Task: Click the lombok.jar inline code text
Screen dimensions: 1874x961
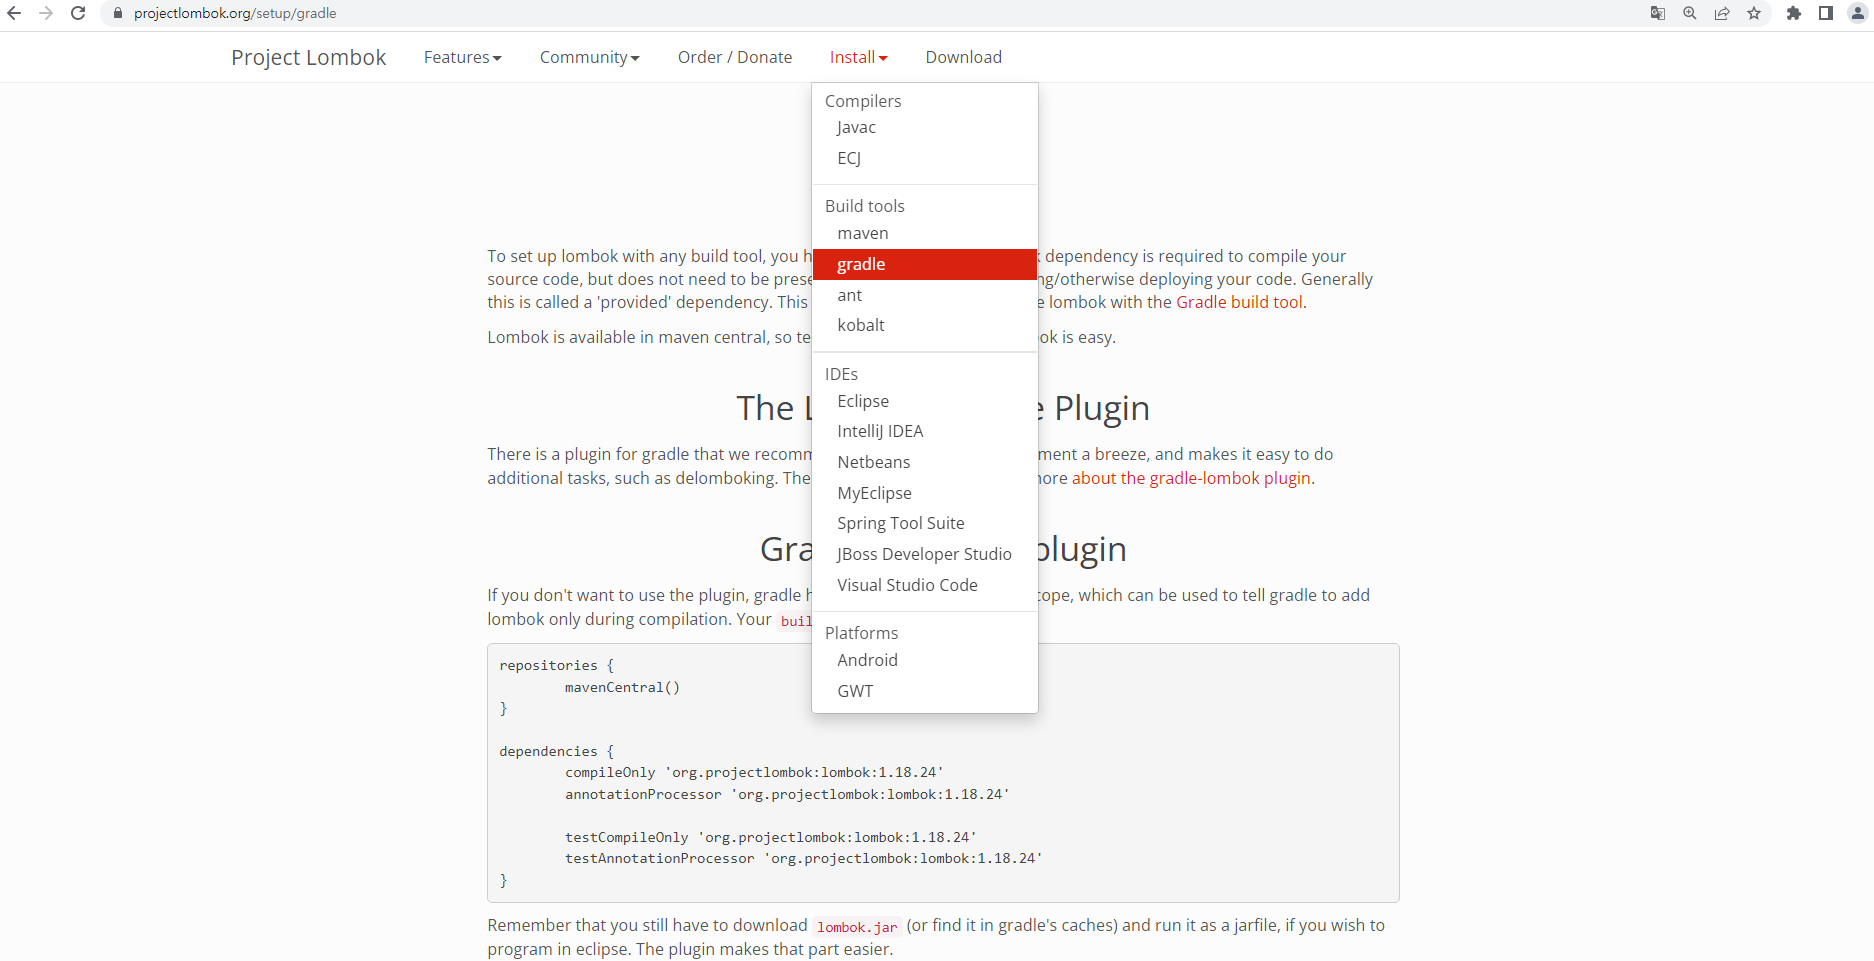Action: pos(857,927)
